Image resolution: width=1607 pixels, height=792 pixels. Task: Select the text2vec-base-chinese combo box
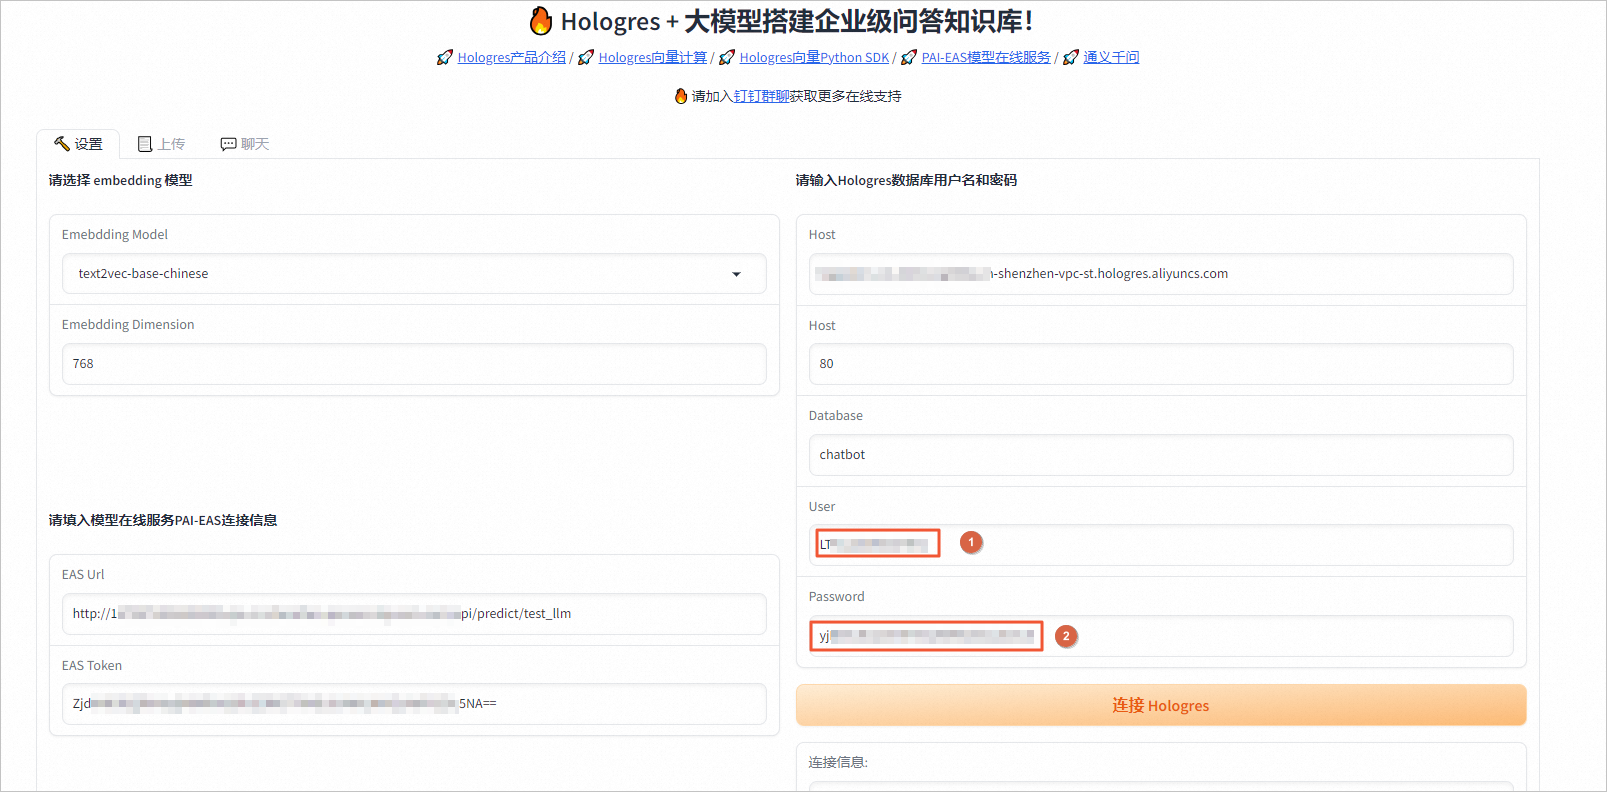(x=414, y=274)
